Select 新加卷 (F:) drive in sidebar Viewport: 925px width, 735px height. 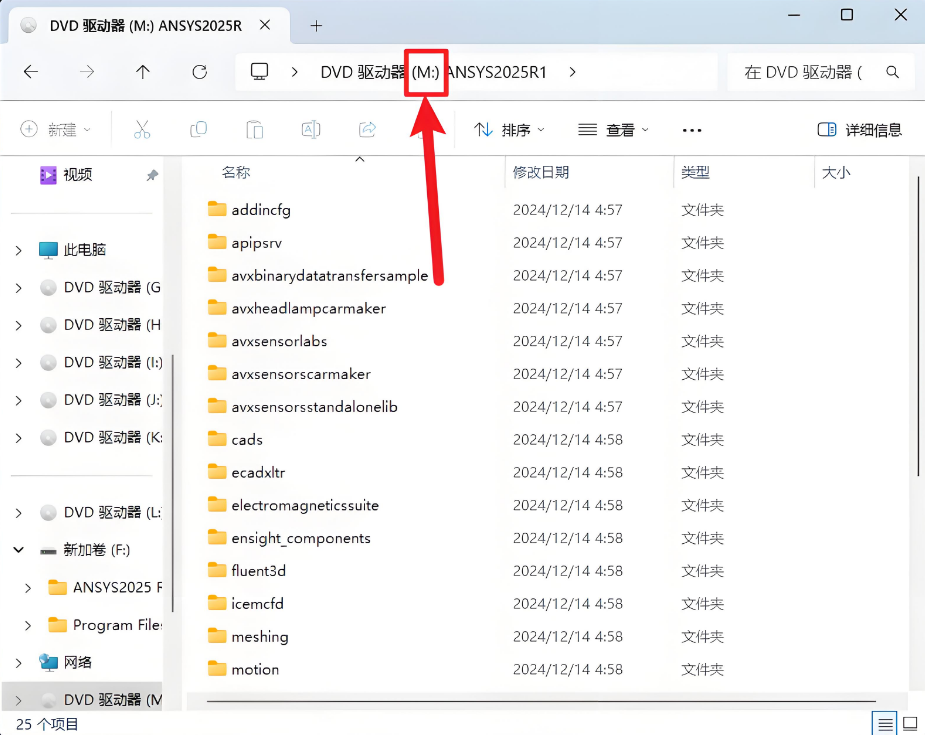[85, 550]
